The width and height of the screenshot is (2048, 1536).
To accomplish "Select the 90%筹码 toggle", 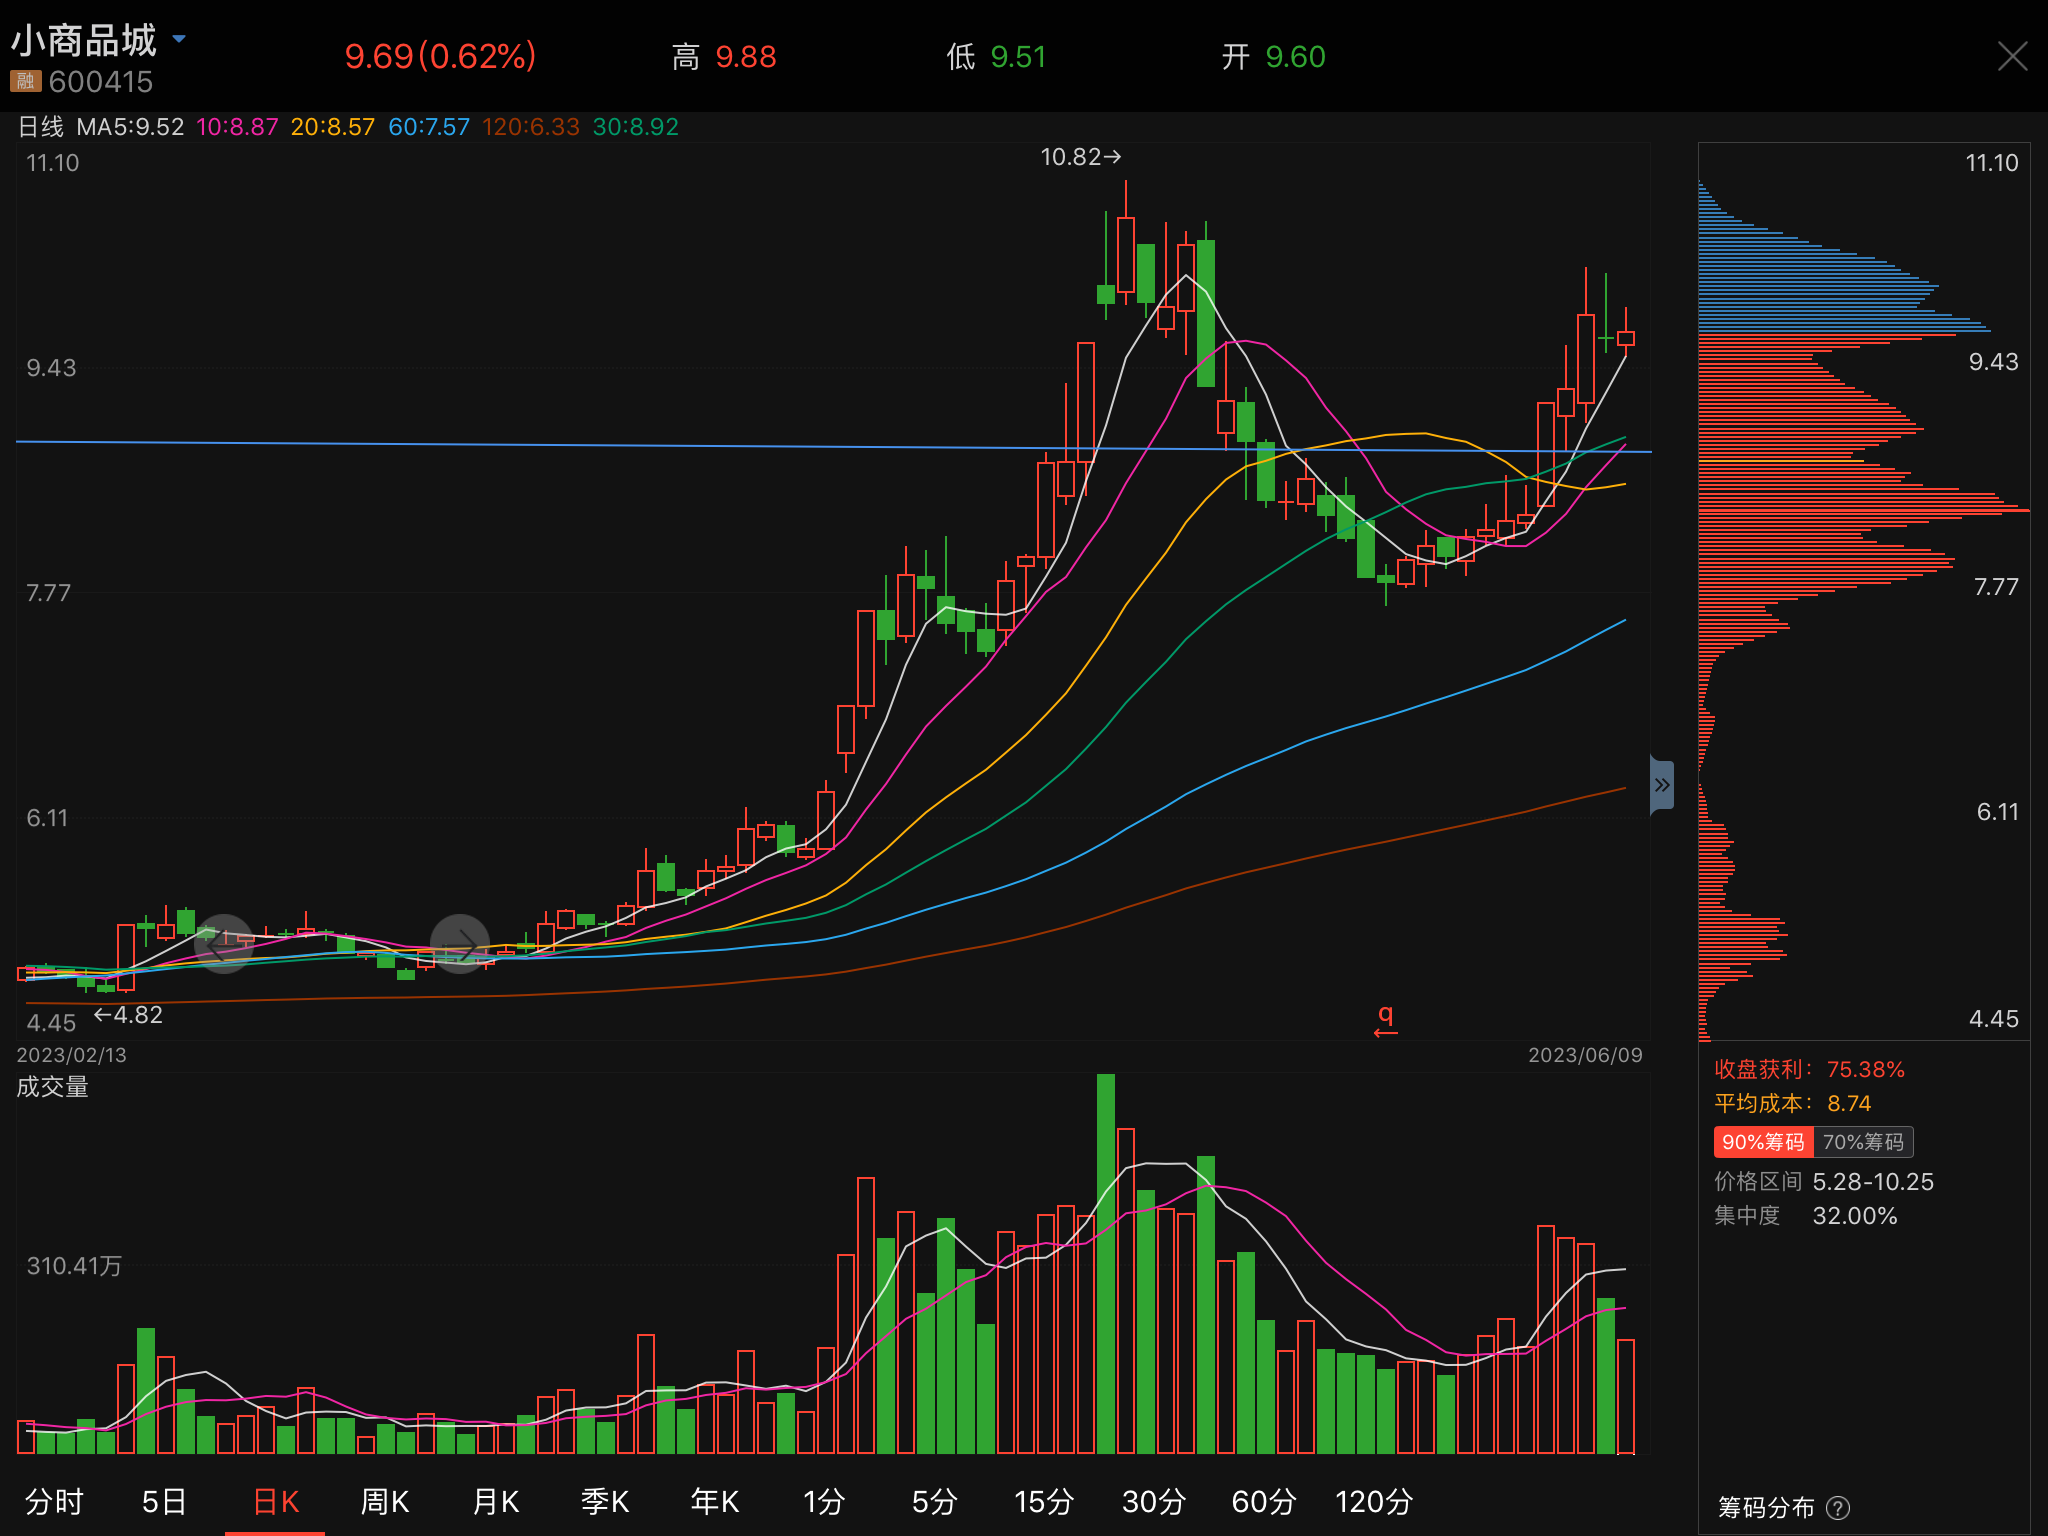I will (x=1763, y=1142).
